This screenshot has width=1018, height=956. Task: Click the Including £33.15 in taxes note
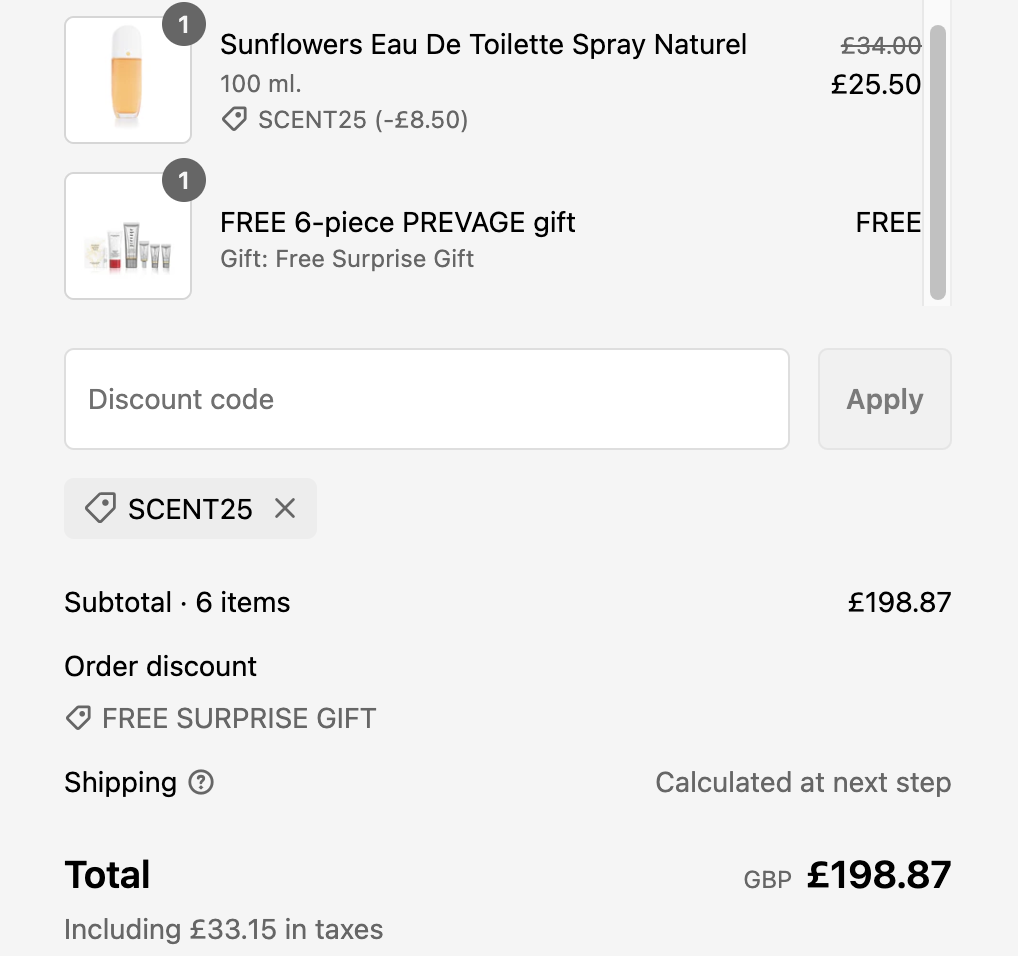click(224, 929)
